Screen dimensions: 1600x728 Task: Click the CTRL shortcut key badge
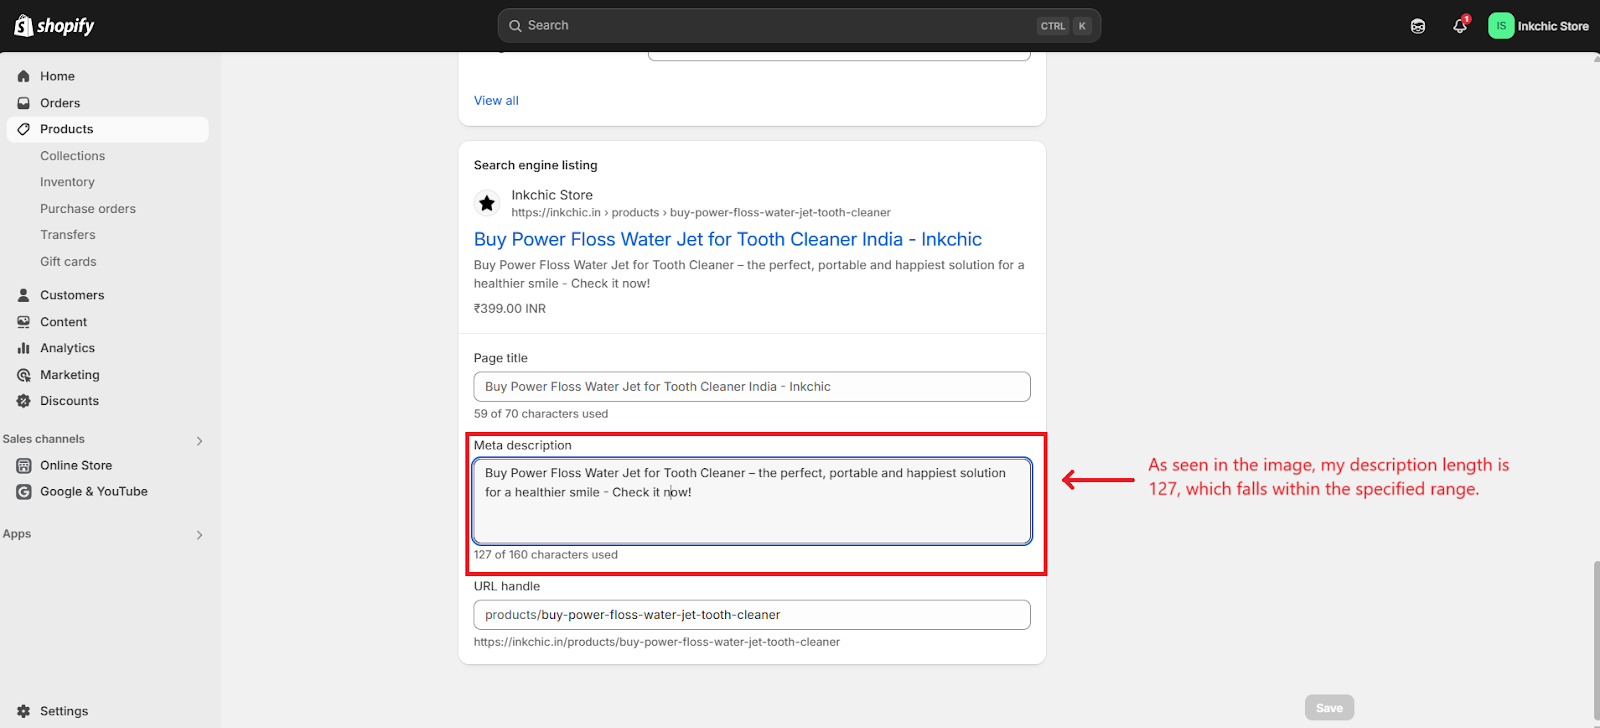(x=1053, y=26)
